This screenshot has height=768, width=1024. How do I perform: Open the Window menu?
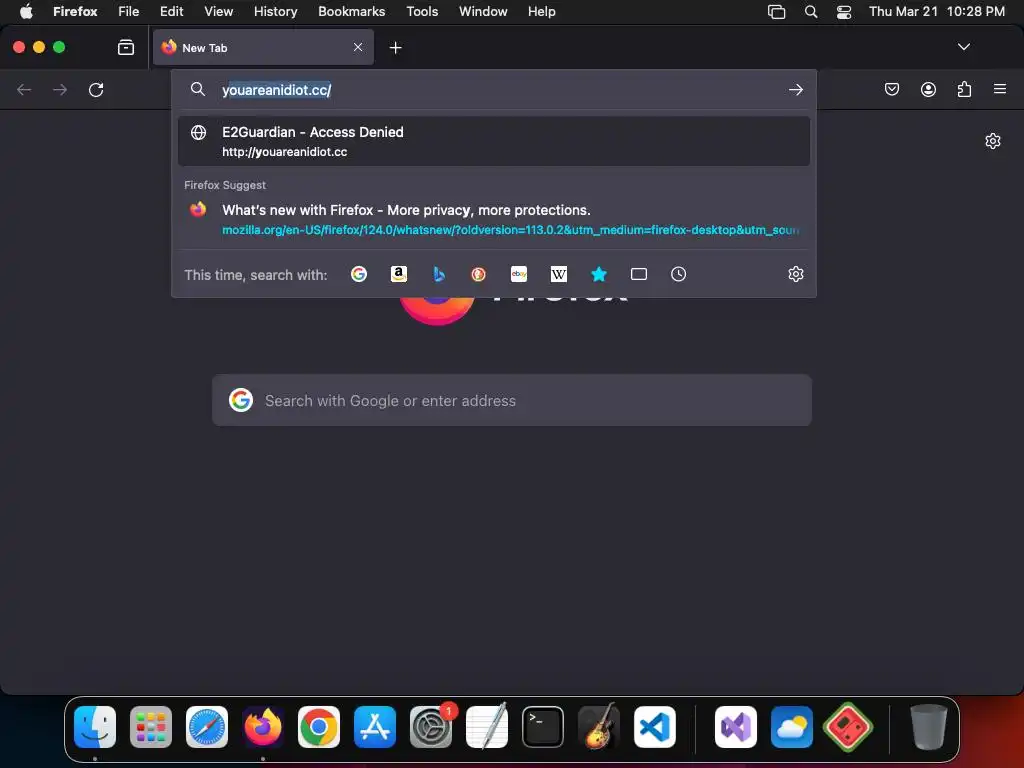(483, 11)
